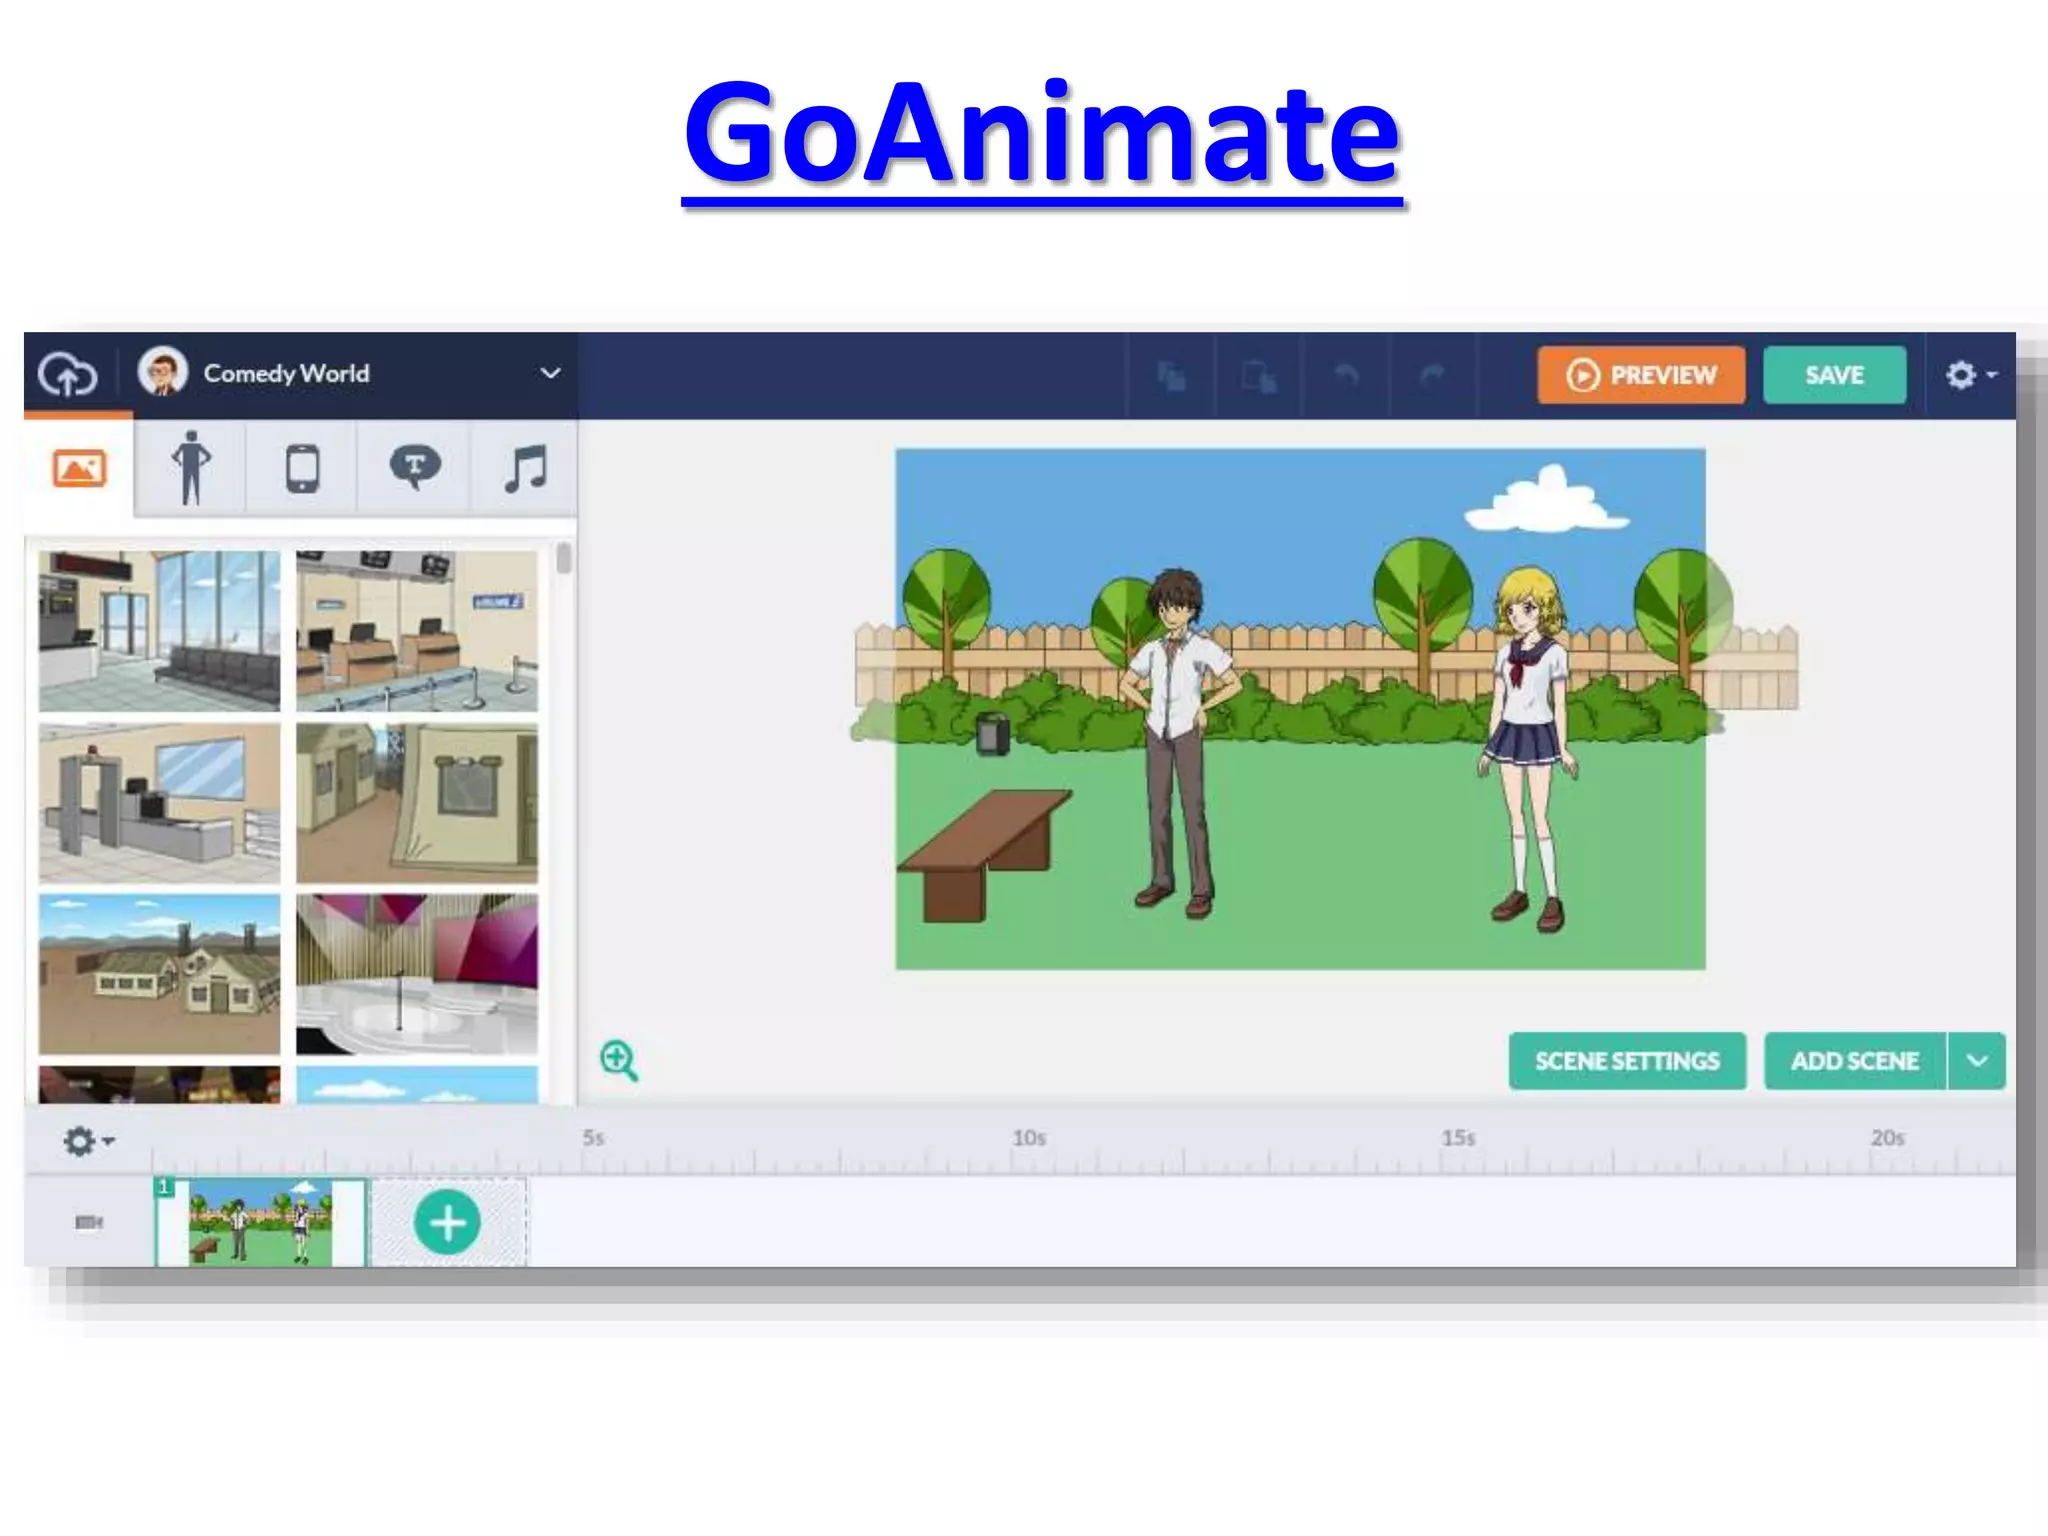Select the Text speech bubble tab
Viewport: 2048px width, 1536px height.
[x=414, y=468]
